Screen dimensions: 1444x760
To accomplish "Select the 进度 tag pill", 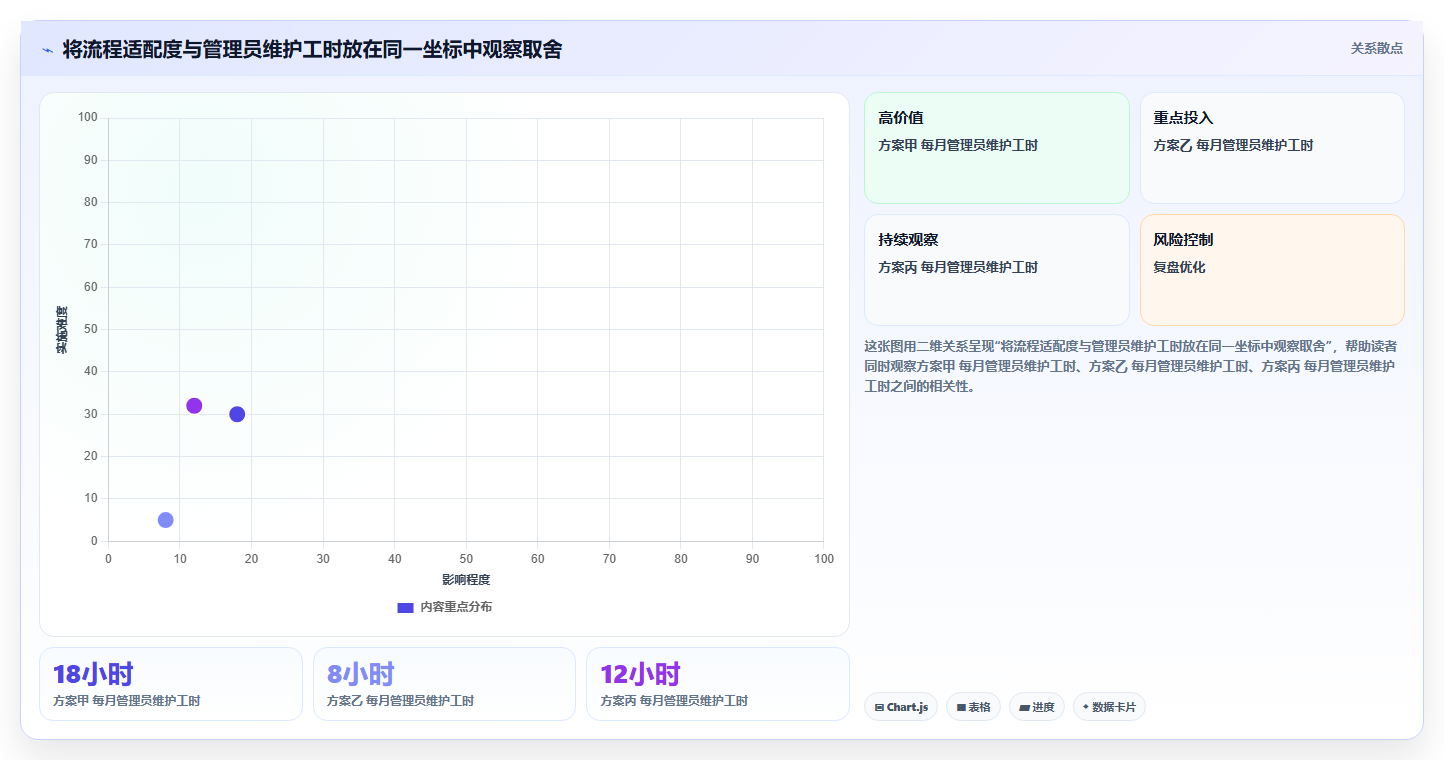I will click(1037, 707).
